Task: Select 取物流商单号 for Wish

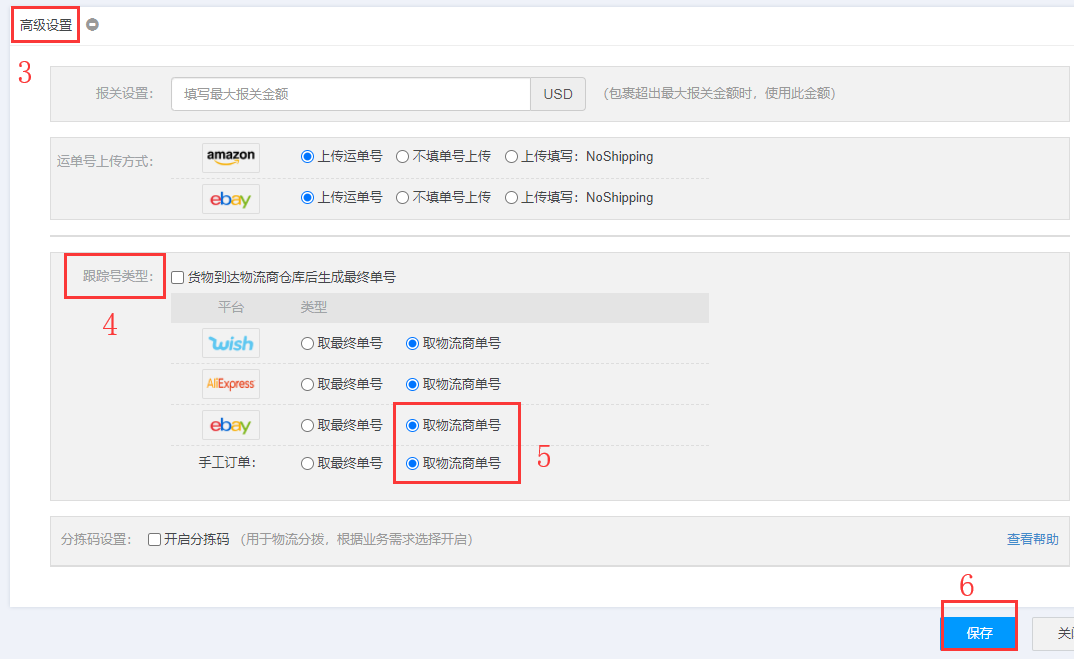Action: click(412, 344)
